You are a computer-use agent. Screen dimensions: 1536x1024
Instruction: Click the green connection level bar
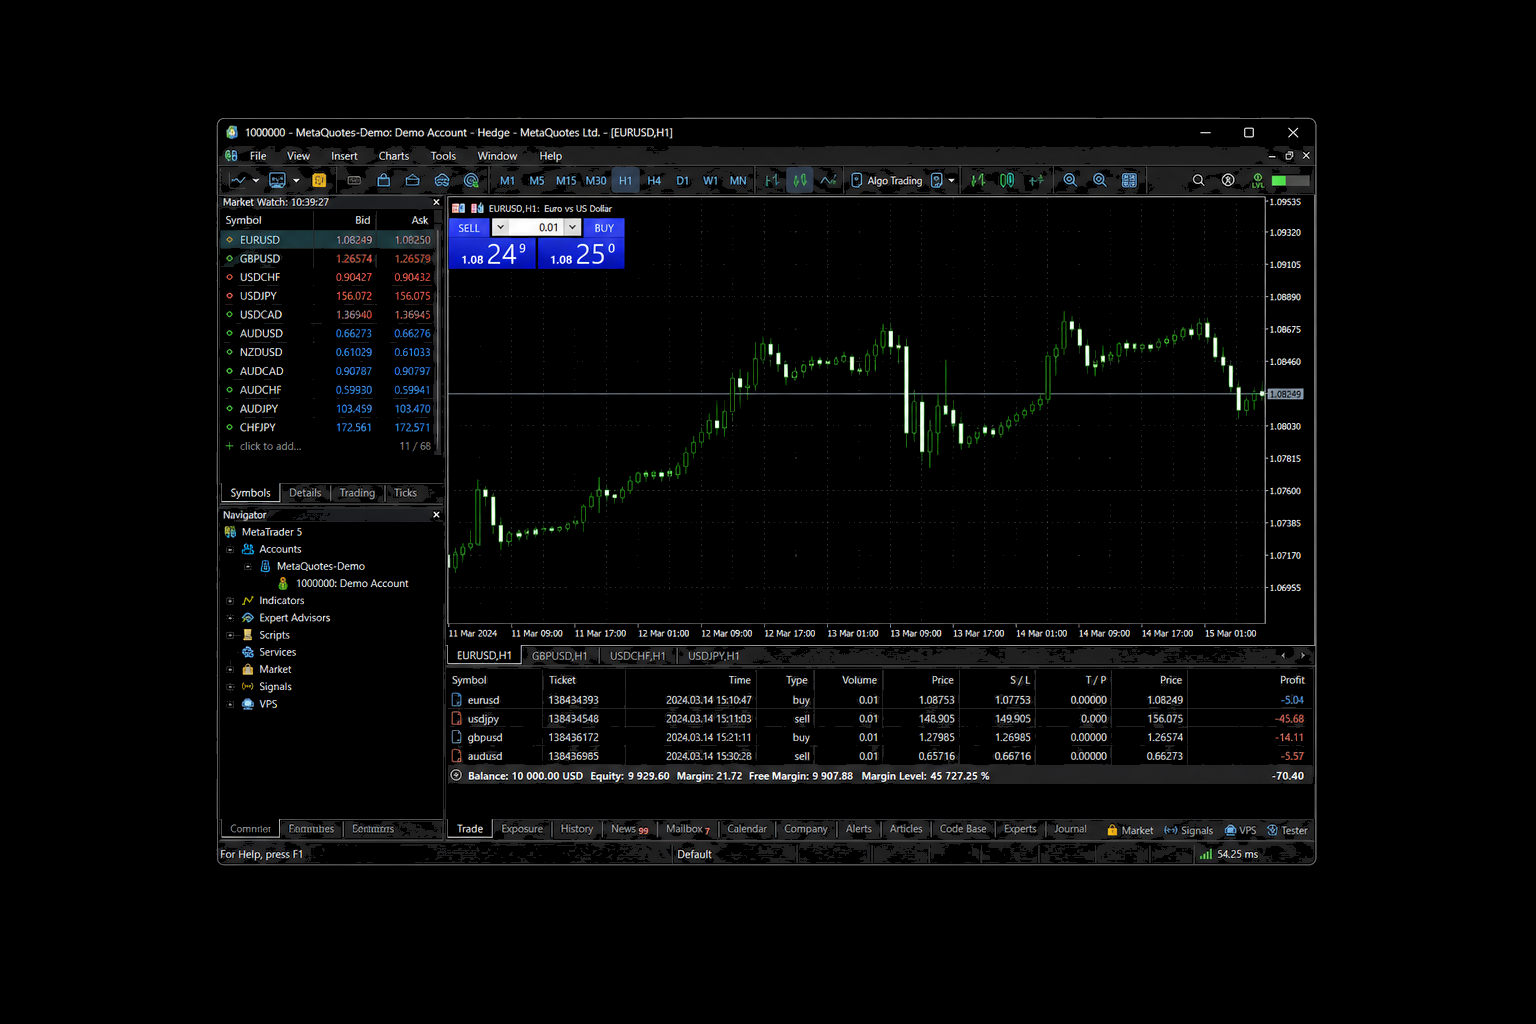(x=1291, y=181)
